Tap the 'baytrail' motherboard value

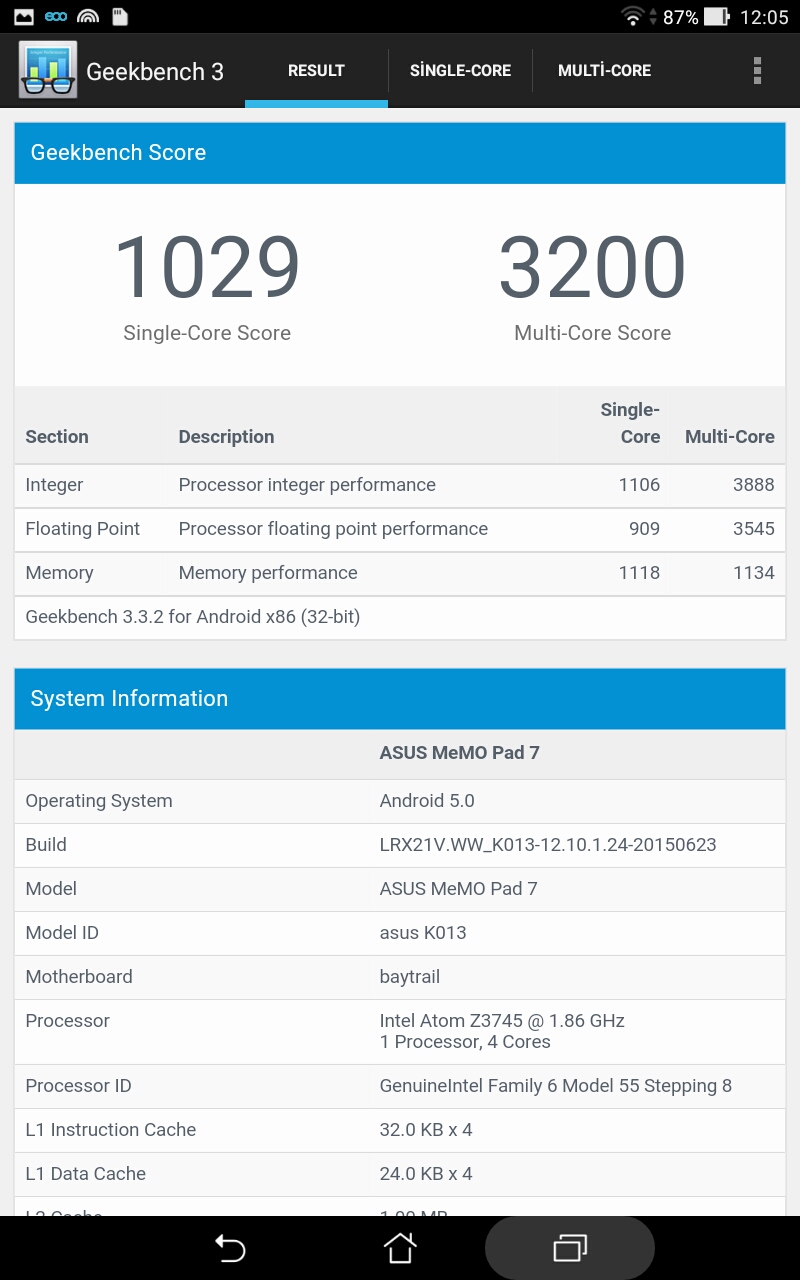click(410, 977)
